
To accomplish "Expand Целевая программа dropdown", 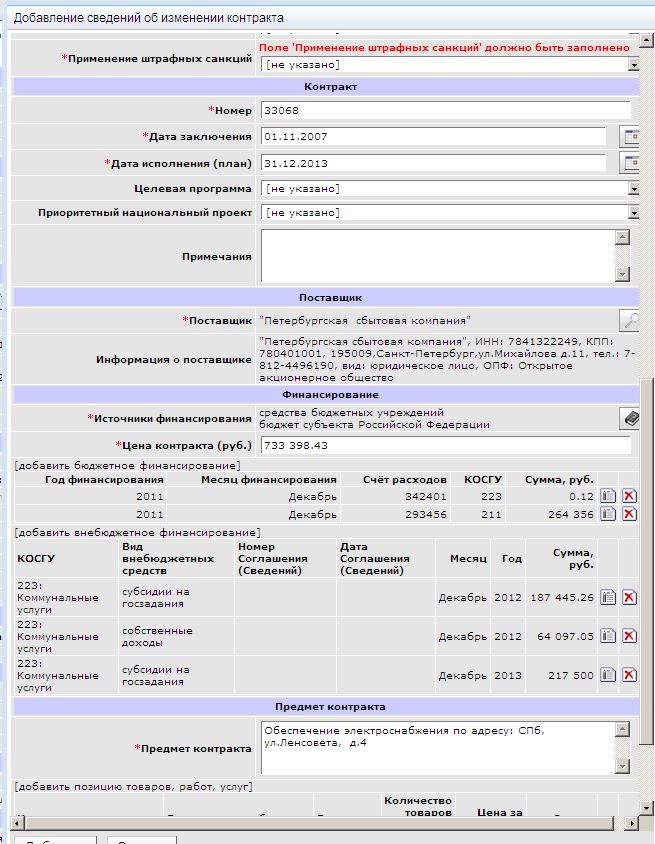I will click(x=633, y=189).
